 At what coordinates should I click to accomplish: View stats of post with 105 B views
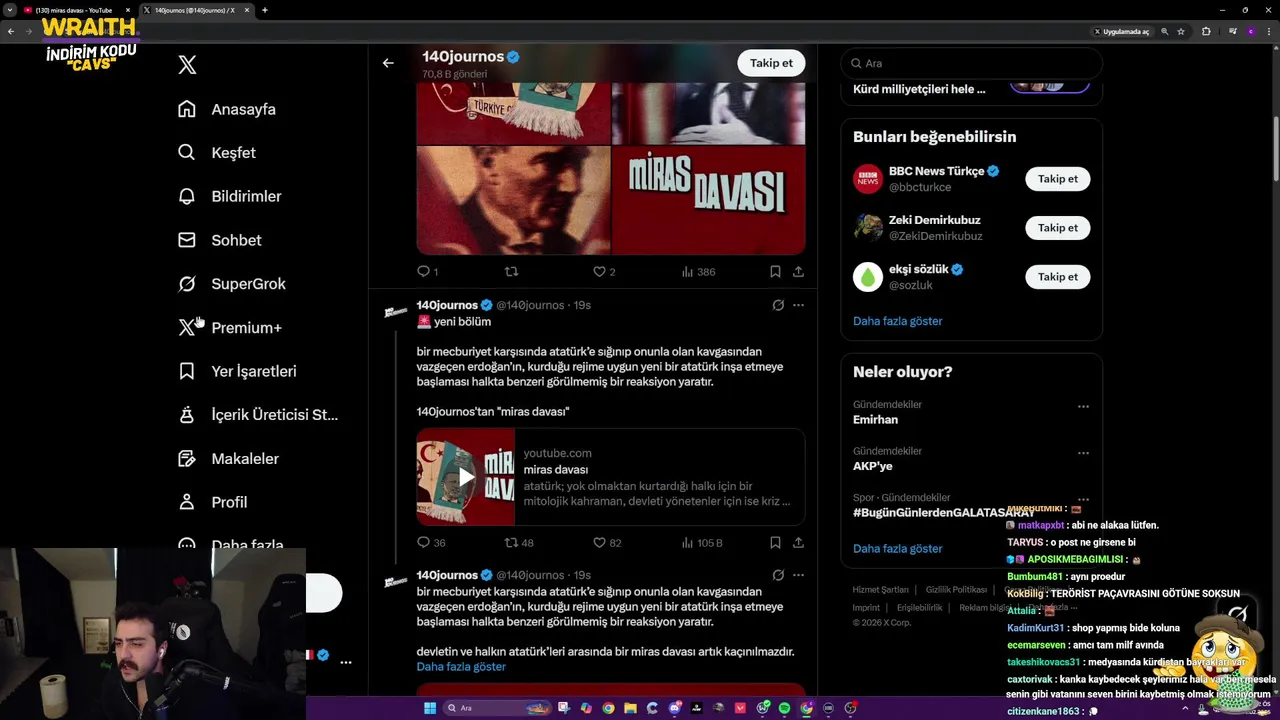(701, 542)
